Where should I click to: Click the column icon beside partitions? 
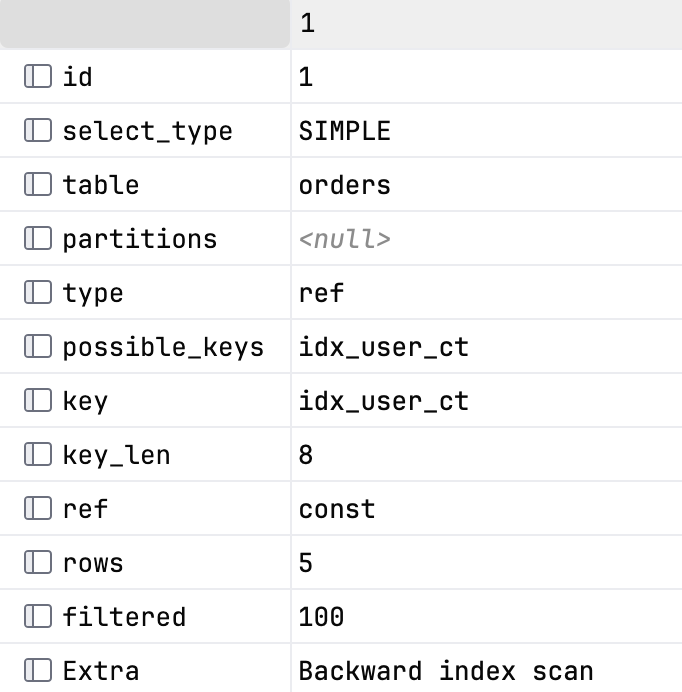coord(38,238)
